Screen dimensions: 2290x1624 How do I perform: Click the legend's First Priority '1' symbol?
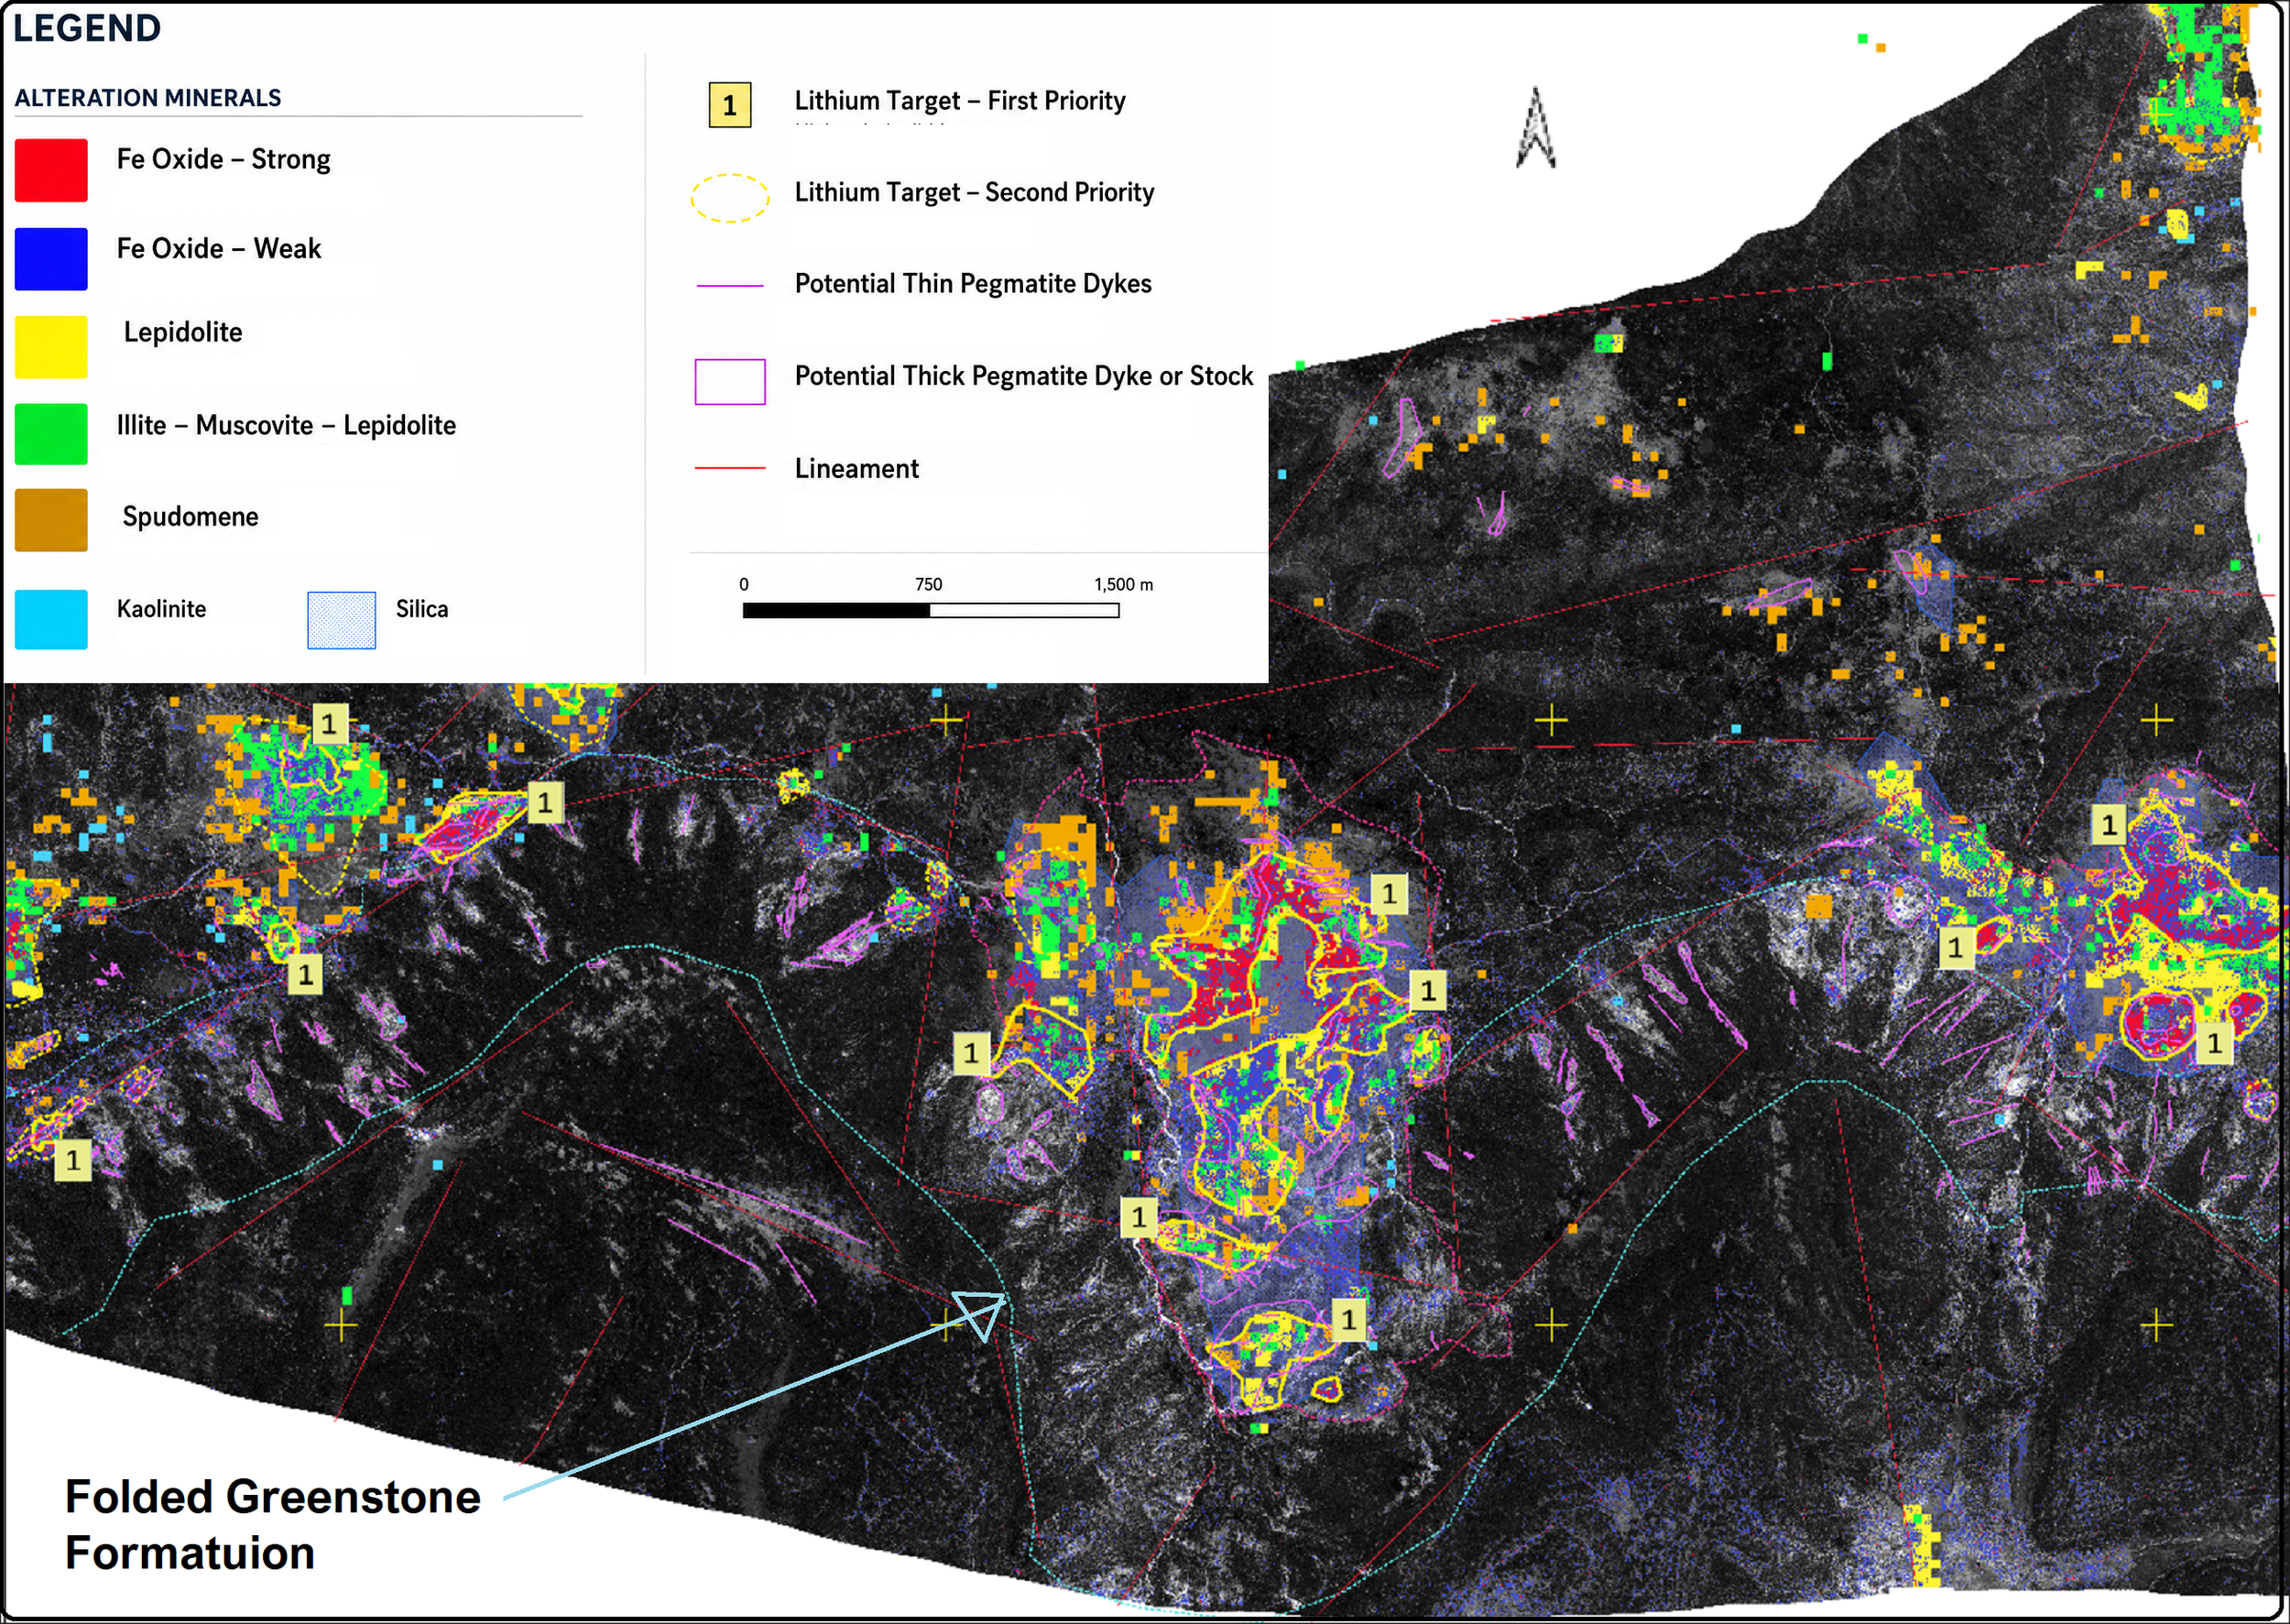point(730,105)
